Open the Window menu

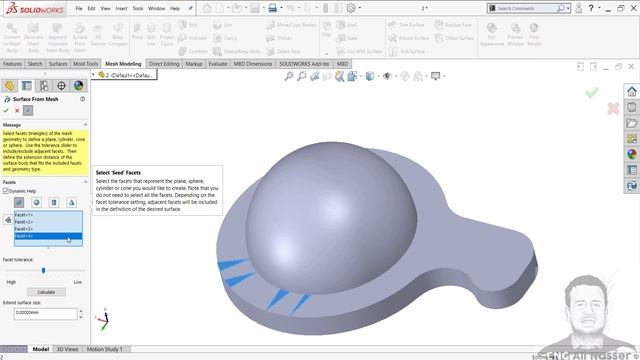pyautogui.click(x=156, y=9)
